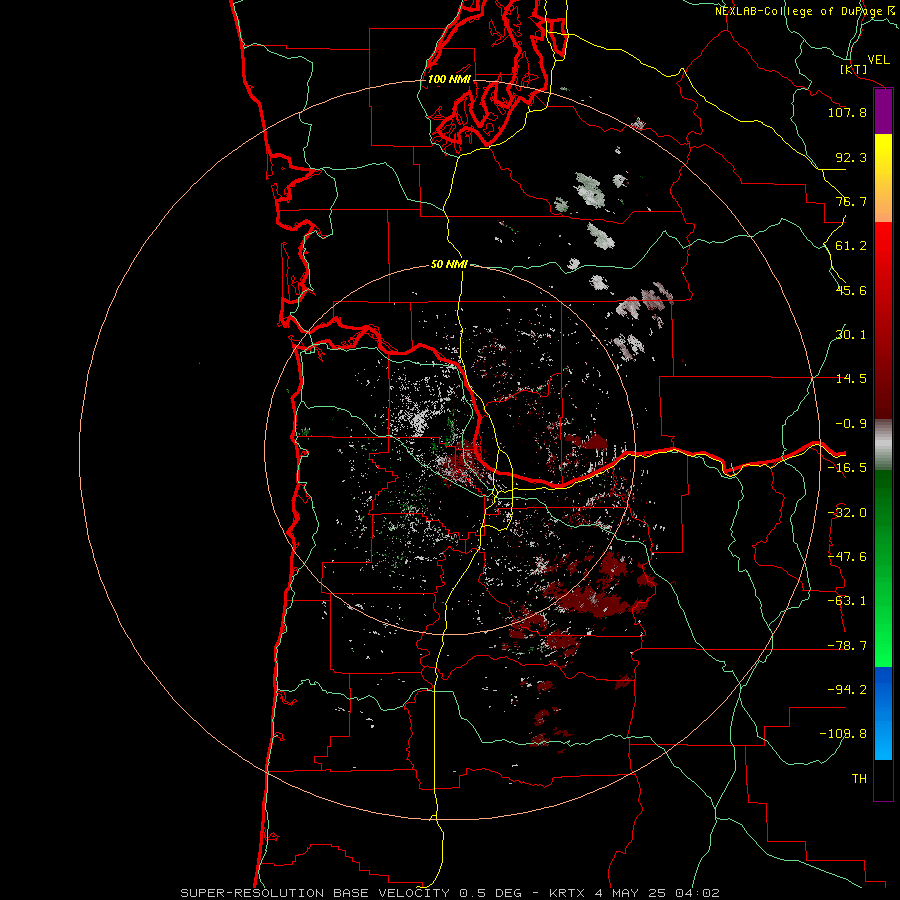Click the NEXLAB-College of DuPage label
Image resolution: width=900 pixels, height=900 pixels.
807,11
